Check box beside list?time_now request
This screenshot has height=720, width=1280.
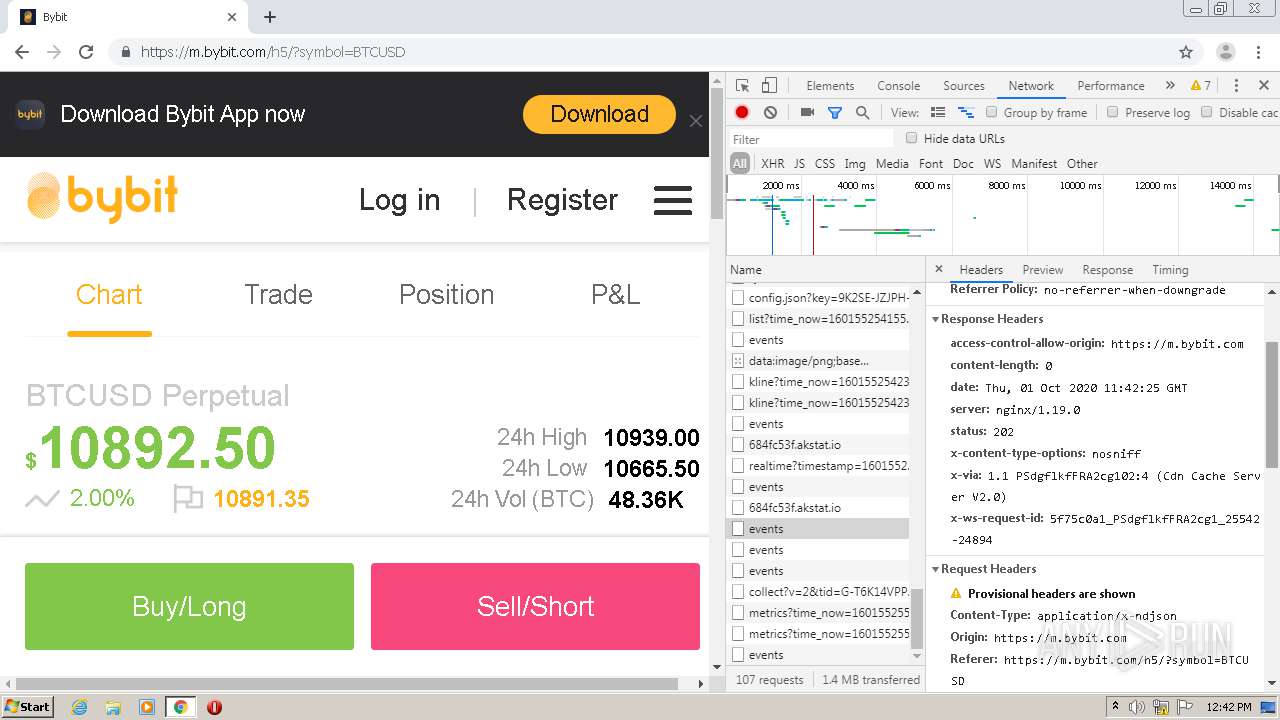[x=738, y=319]
